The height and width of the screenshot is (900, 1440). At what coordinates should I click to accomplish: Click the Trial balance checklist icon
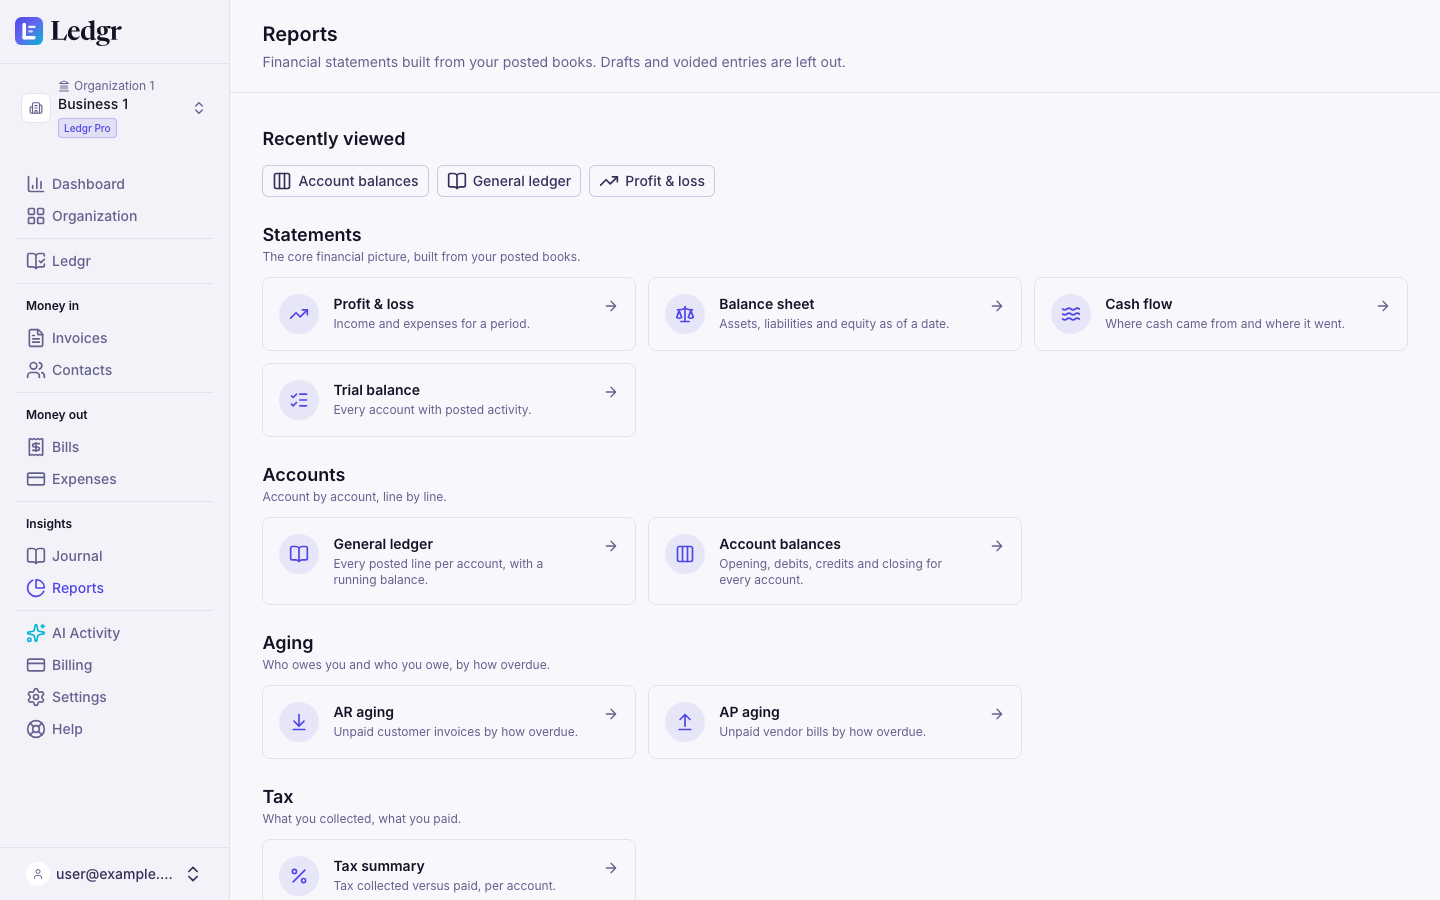point(299,400)
